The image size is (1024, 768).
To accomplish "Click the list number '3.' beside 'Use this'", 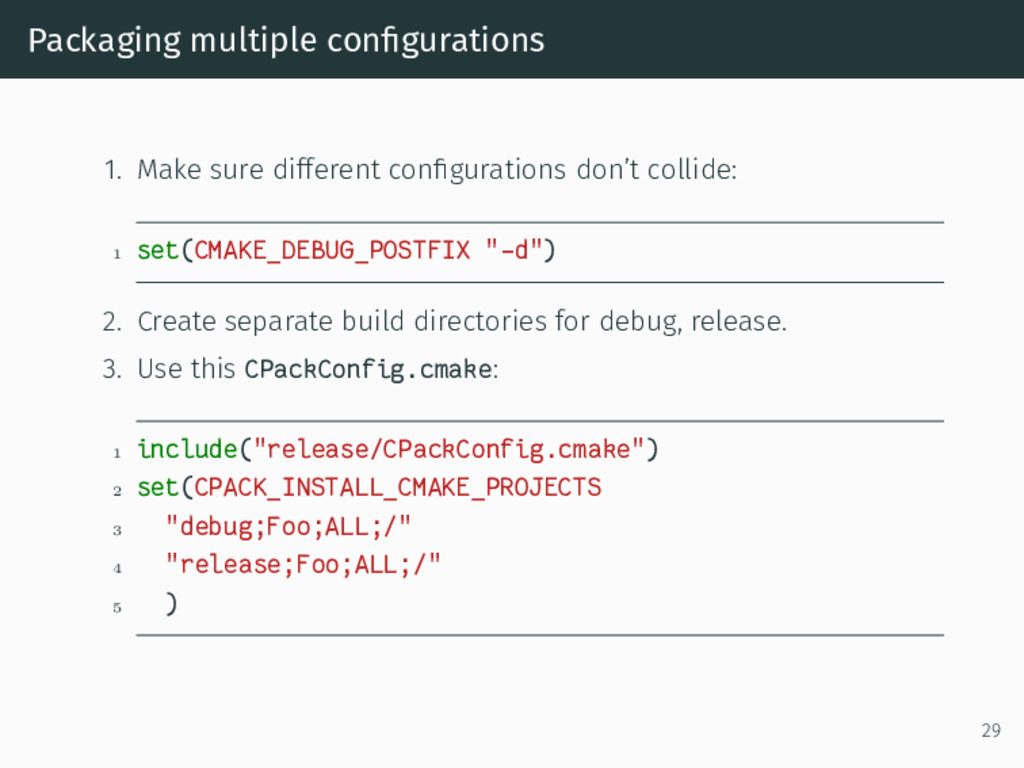I will [112, 370].
